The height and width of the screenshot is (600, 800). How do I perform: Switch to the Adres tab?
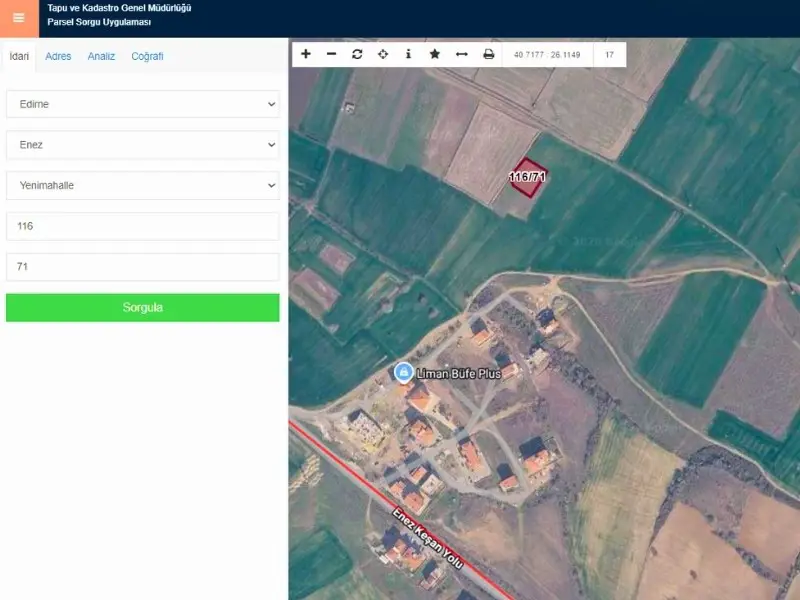58,56
